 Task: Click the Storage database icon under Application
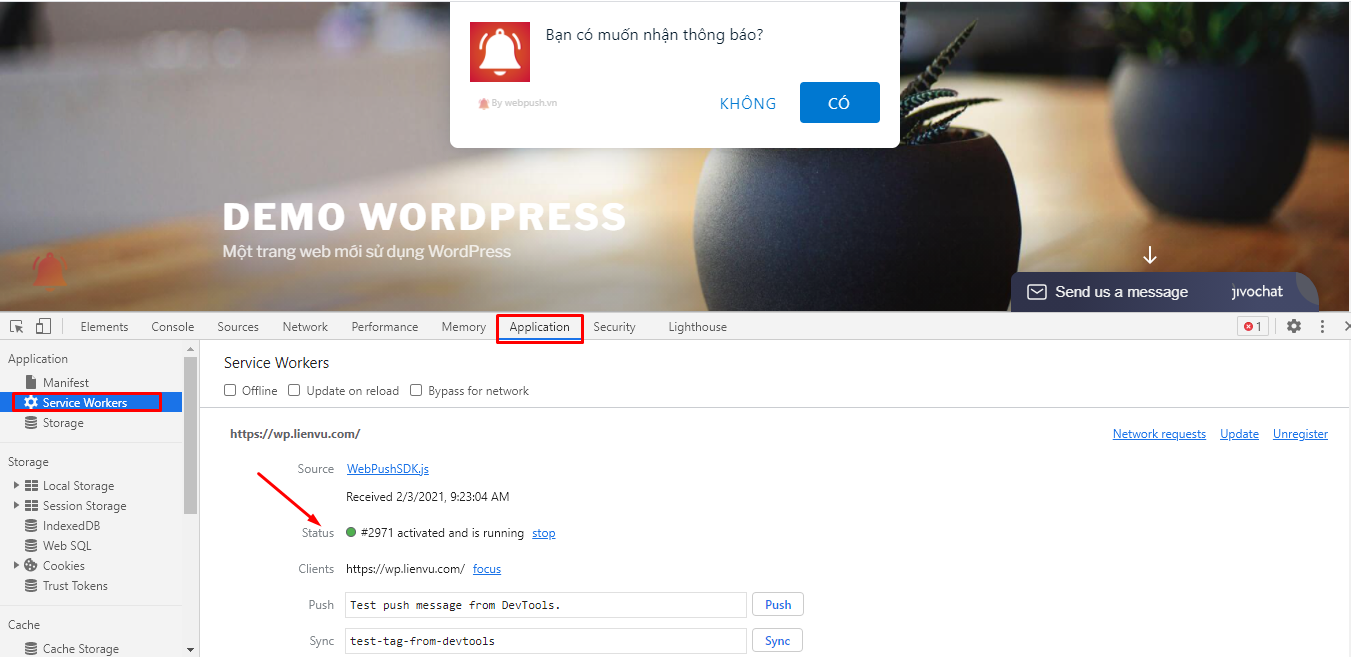pos(31,423)
